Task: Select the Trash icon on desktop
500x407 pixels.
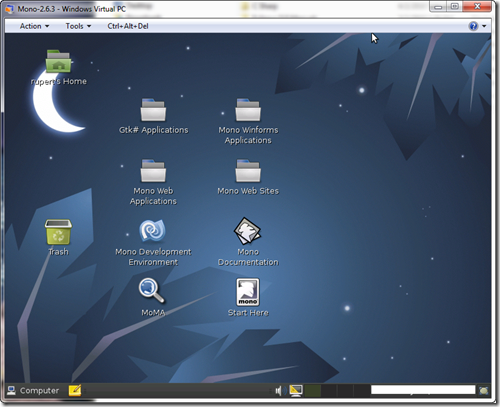Action: (58, 232)
